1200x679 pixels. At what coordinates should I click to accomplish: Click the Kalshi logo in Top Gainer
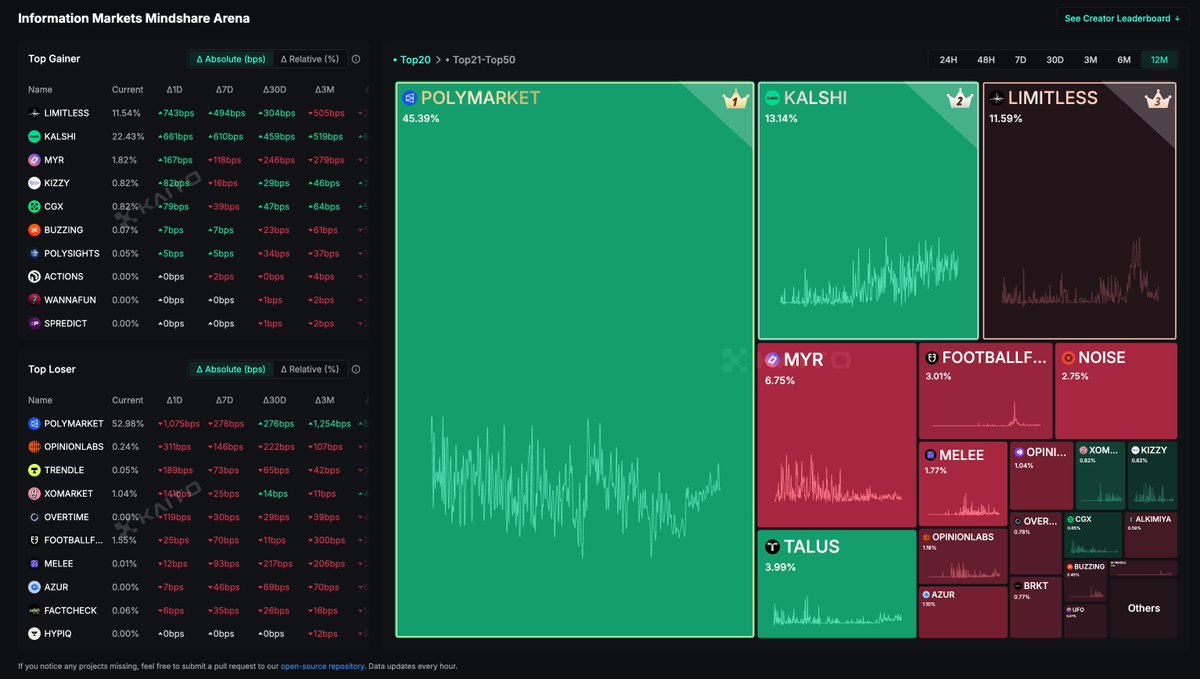tap(34, 136)
